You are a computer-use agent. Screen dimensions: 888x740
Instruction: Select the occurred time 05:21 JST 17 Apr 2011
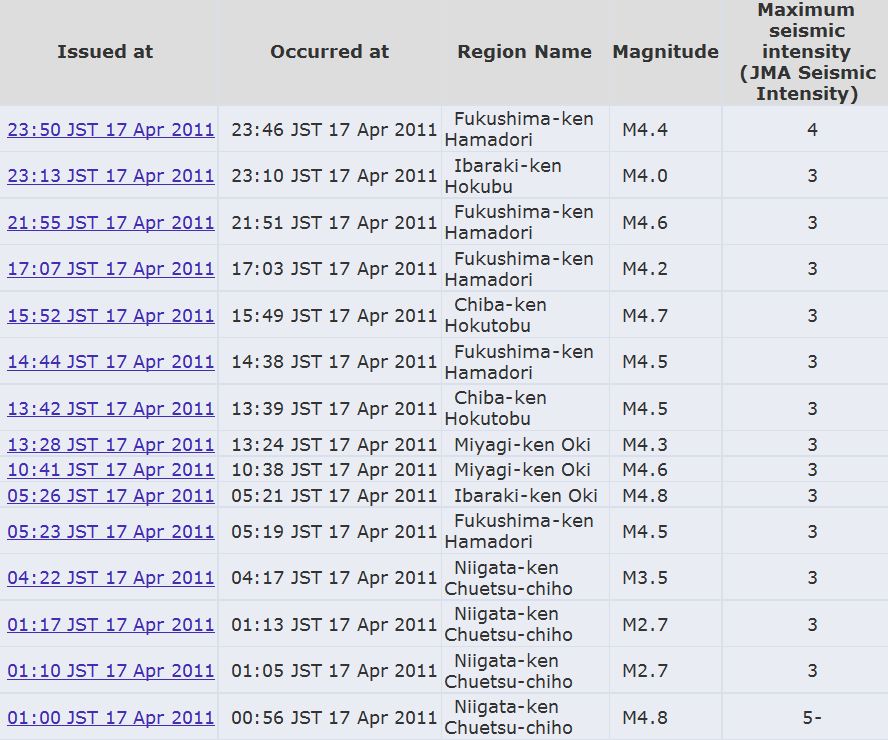[x=334, y=495]
